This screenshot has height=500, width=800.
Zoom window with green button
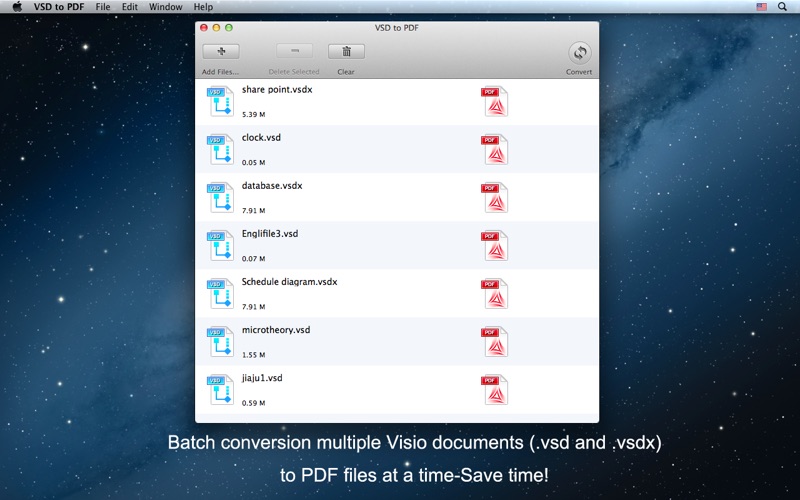pos(229,28)
